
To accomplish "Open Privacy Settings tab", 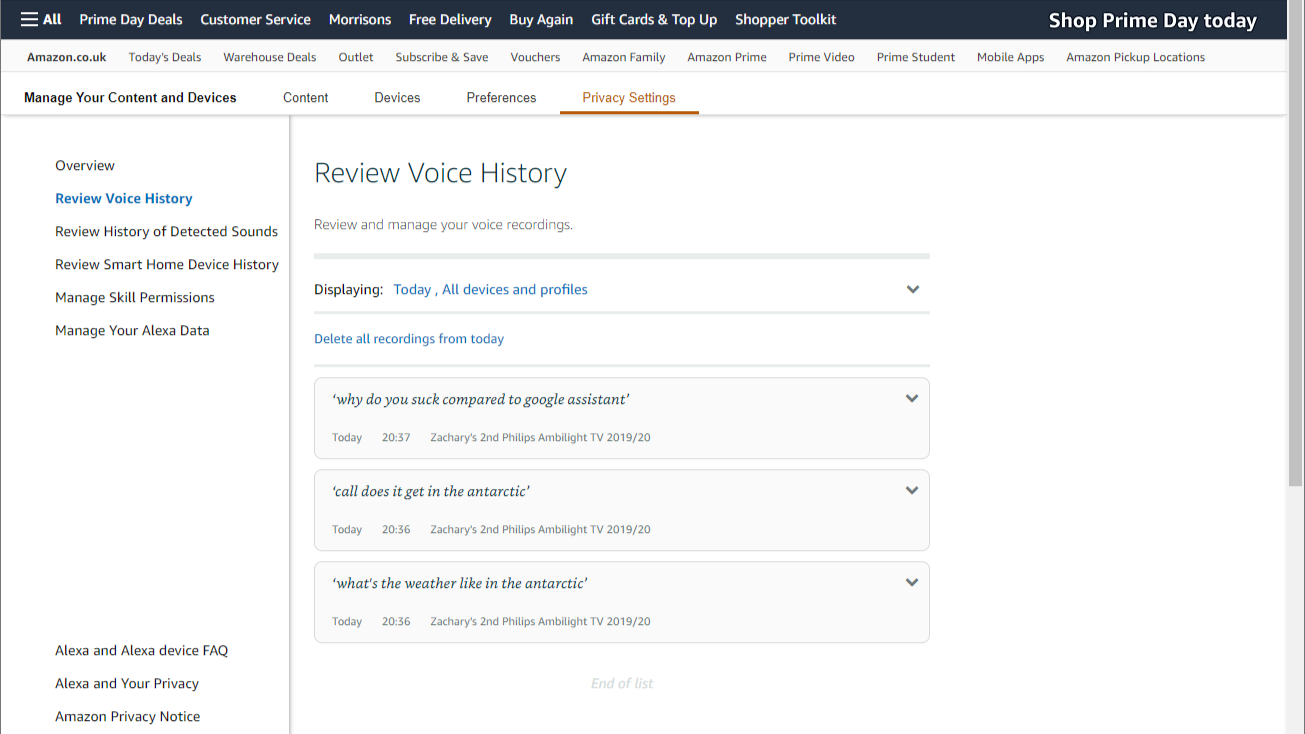I will tap(629, 98).
